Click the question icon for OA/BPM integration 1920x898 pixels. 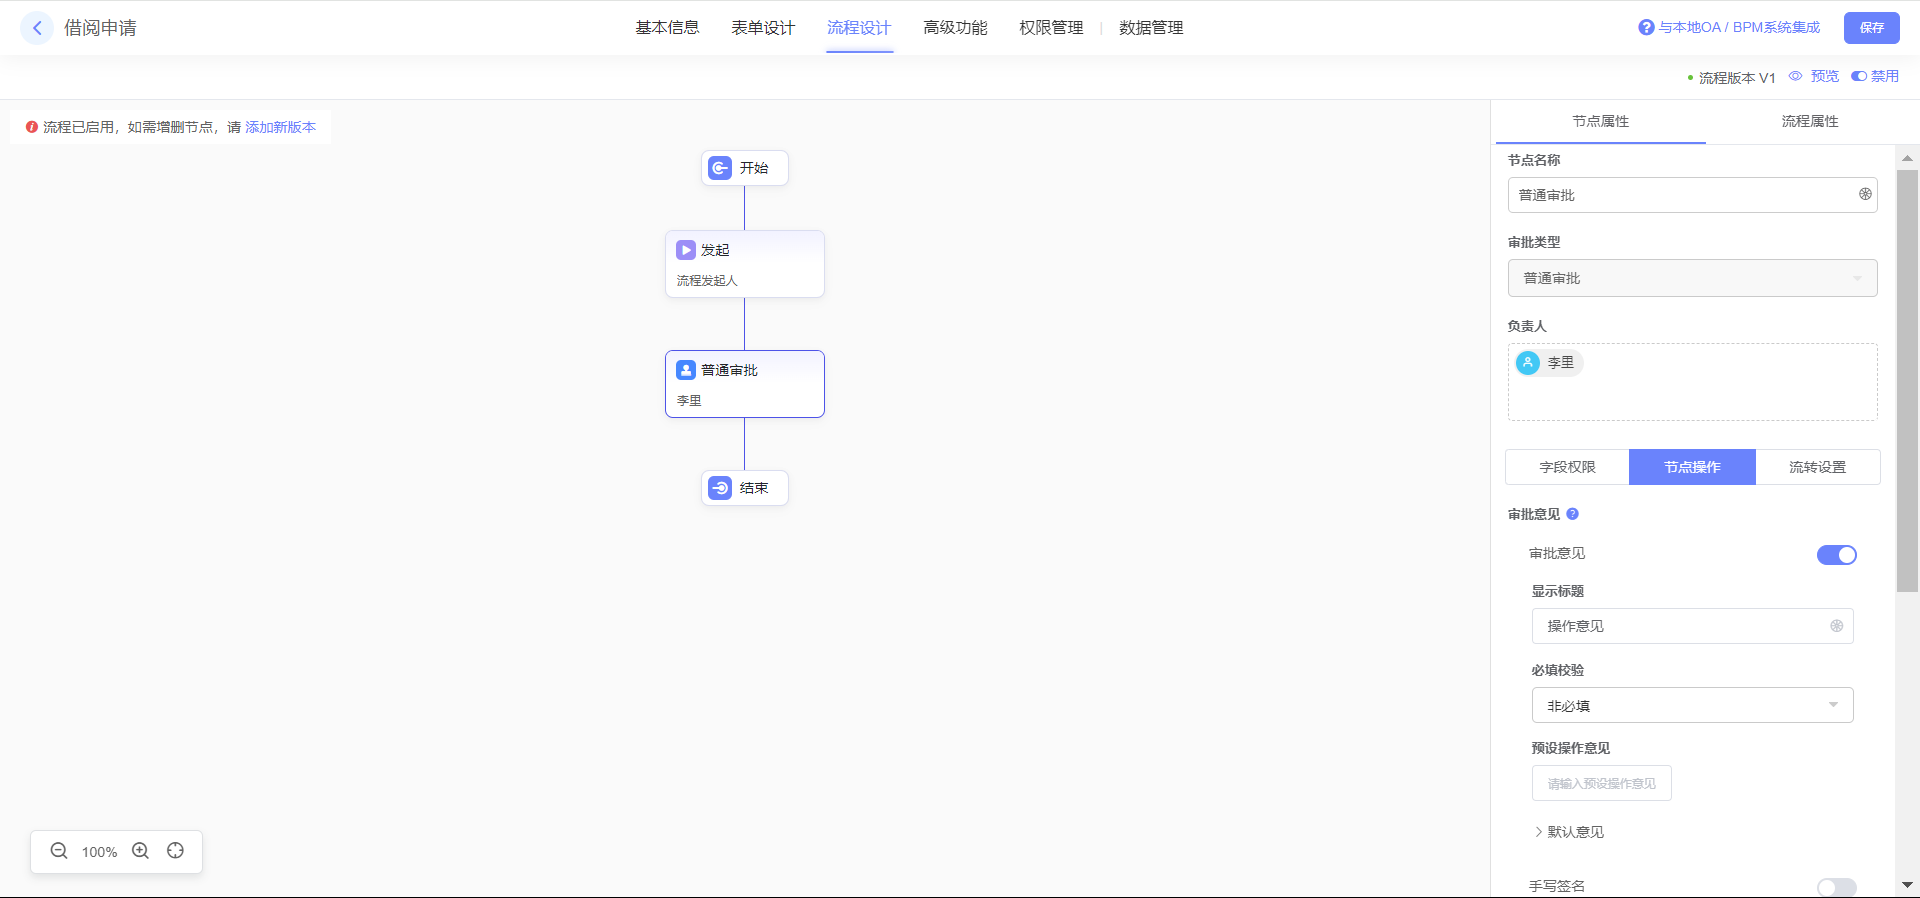1646,28
